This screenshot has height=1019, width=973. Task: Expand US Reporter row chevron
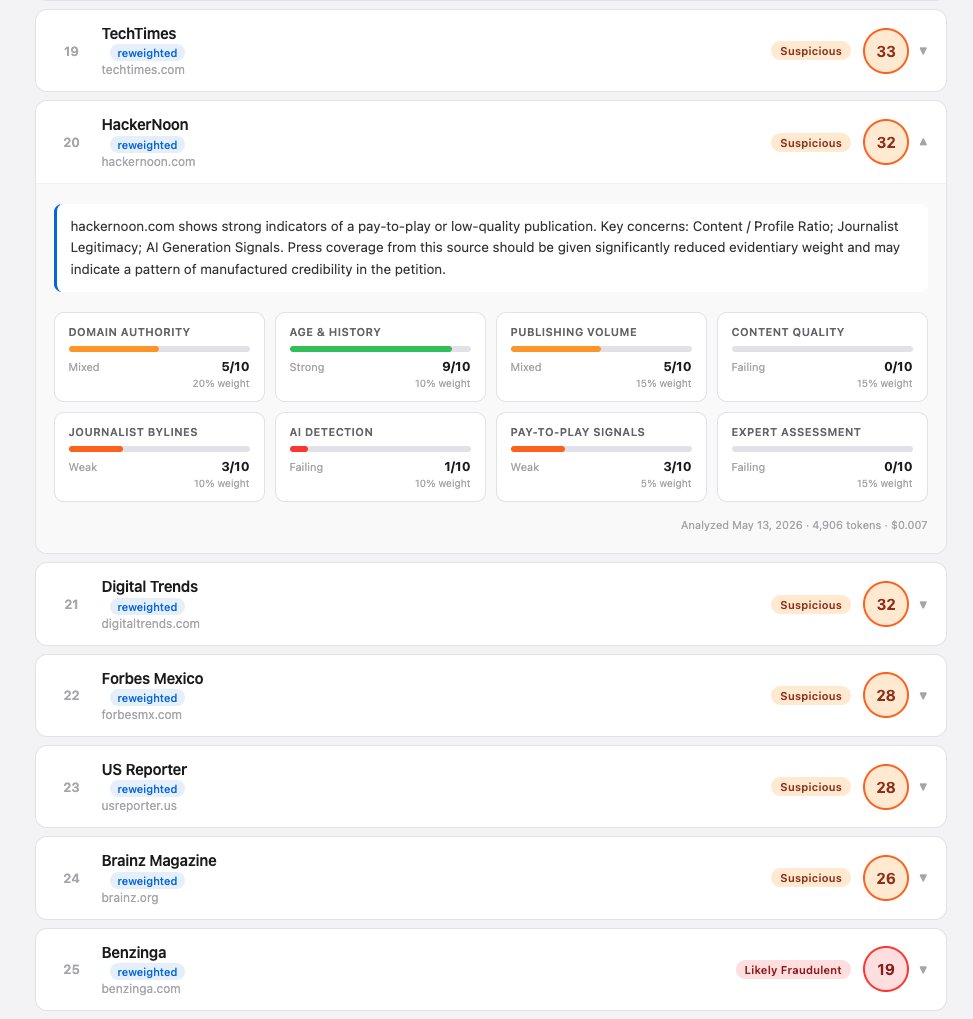[922, 786]
